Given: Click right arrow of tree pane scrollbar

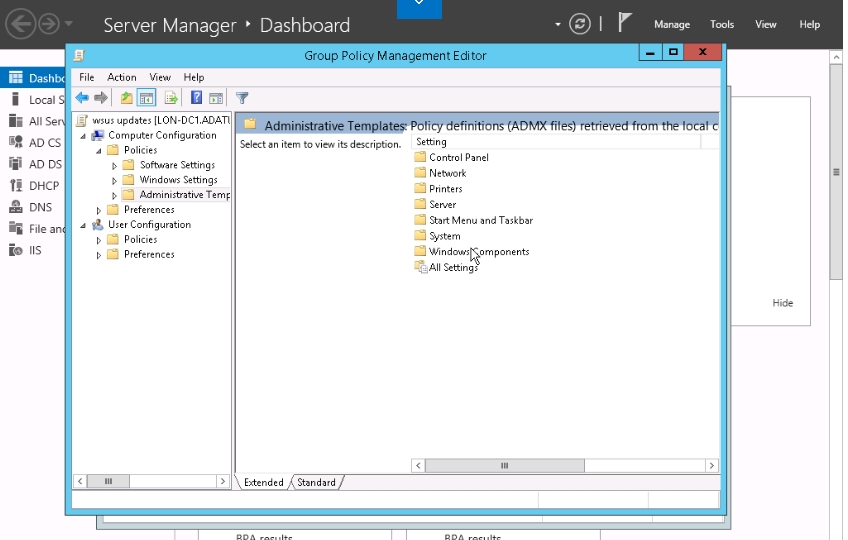Looking at the screenshot, I should pyautogui.click(x=222, y=481).
